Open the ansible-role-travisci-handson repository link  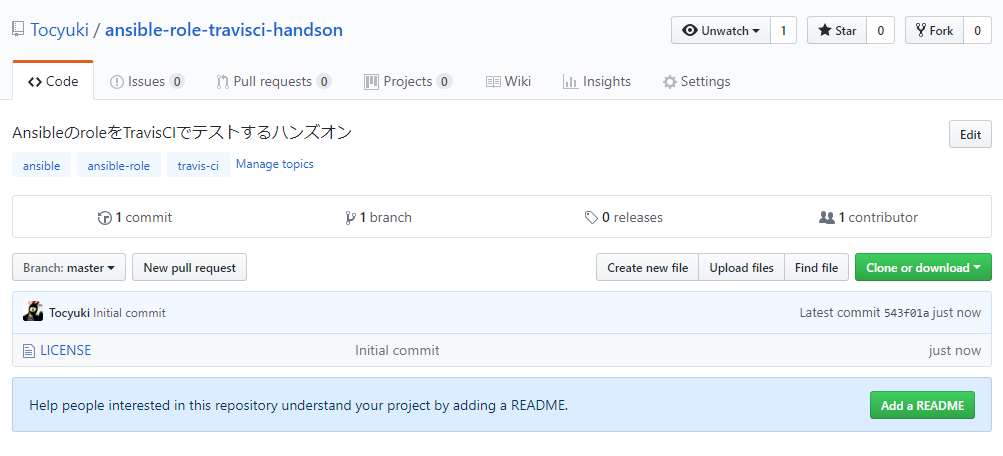pos(224,30)
